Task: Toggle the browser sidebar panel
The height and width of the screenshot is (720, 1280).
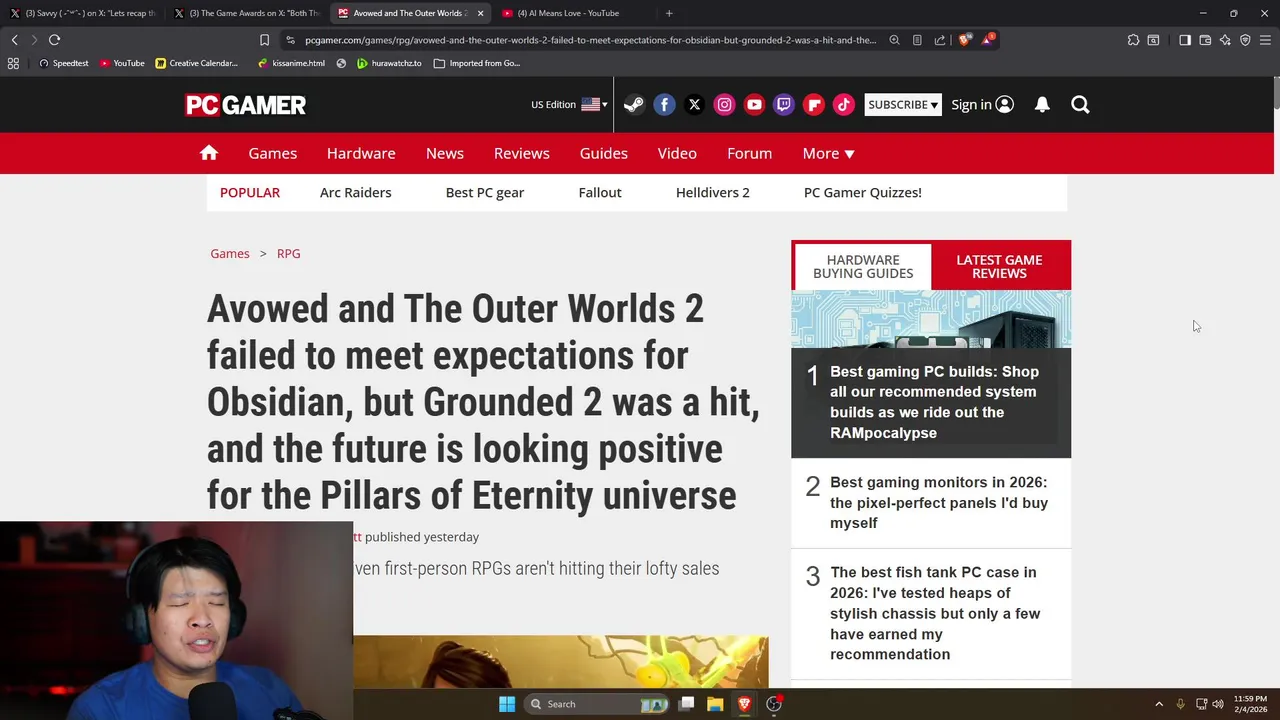Action: click(1185, 40)
